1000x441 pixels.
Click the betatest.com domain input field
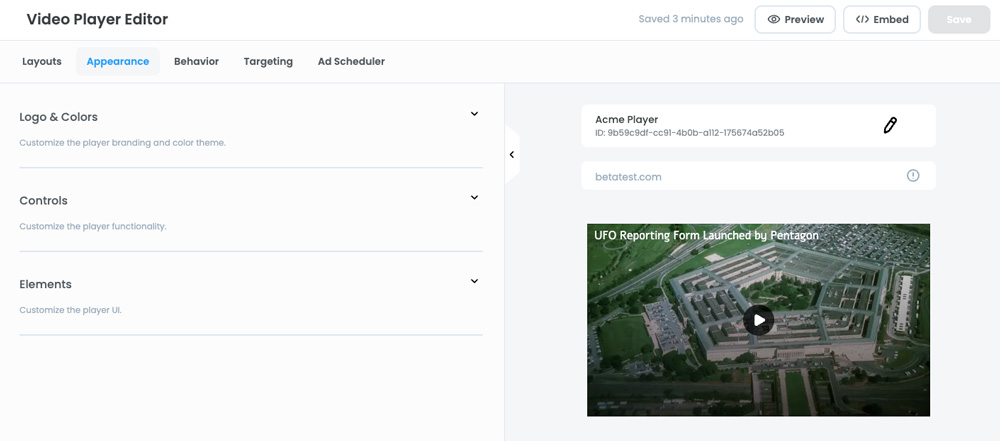coord(740,176)
